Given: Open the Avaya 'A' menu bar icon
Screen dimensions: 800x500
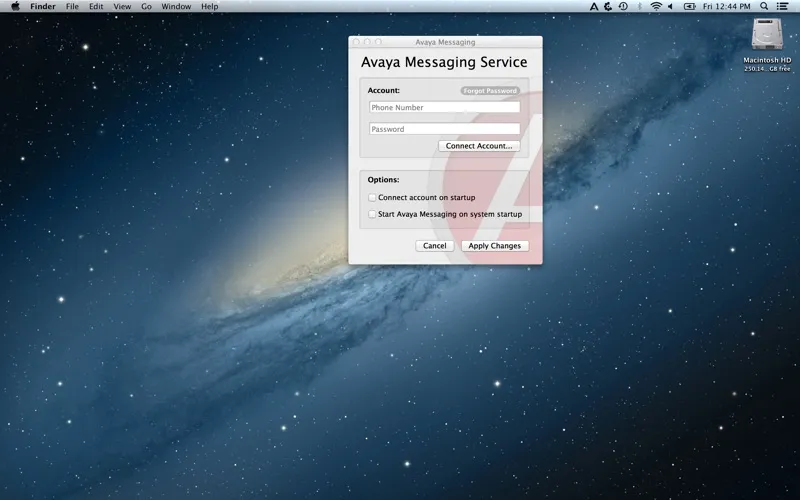Looking at the screenshot, I should 594,6.
